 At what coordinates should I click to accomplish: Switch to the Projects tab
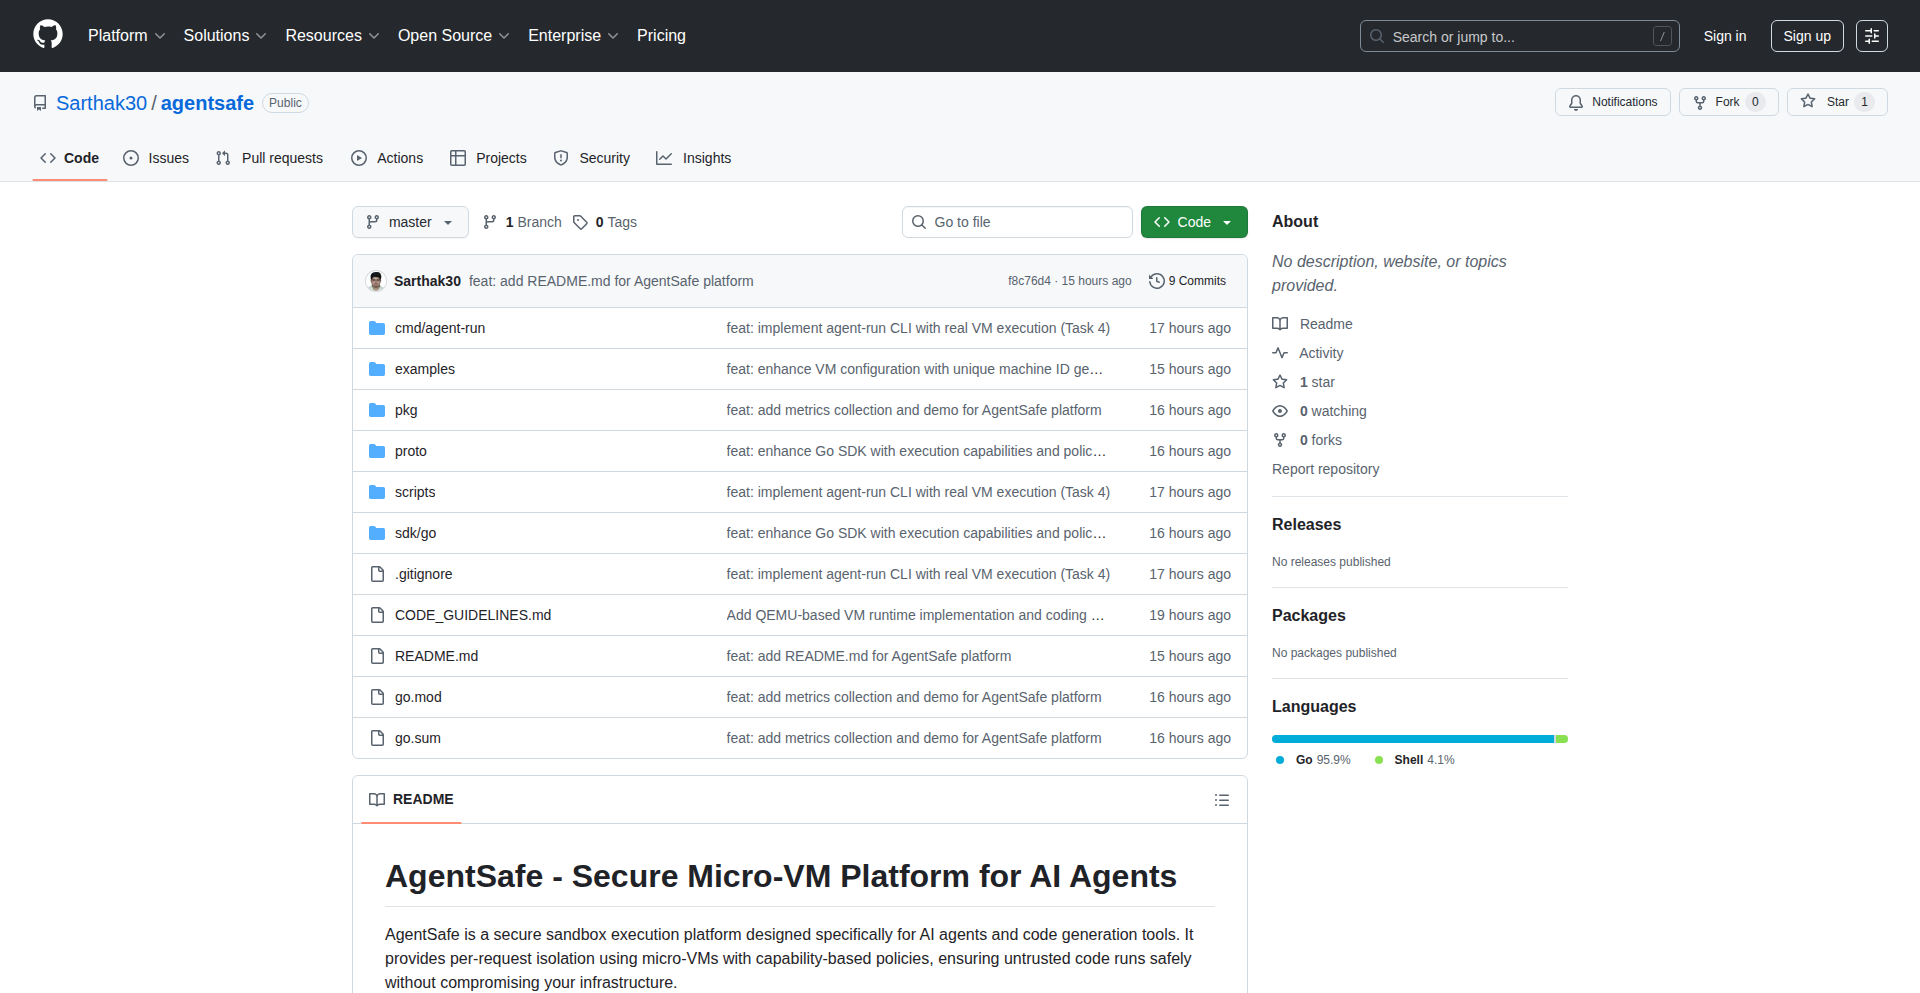point(488,158)
